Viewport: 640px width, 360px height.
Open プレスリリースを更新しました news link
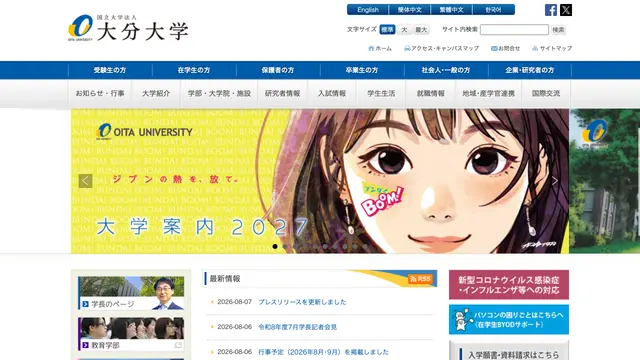[302, 302]
